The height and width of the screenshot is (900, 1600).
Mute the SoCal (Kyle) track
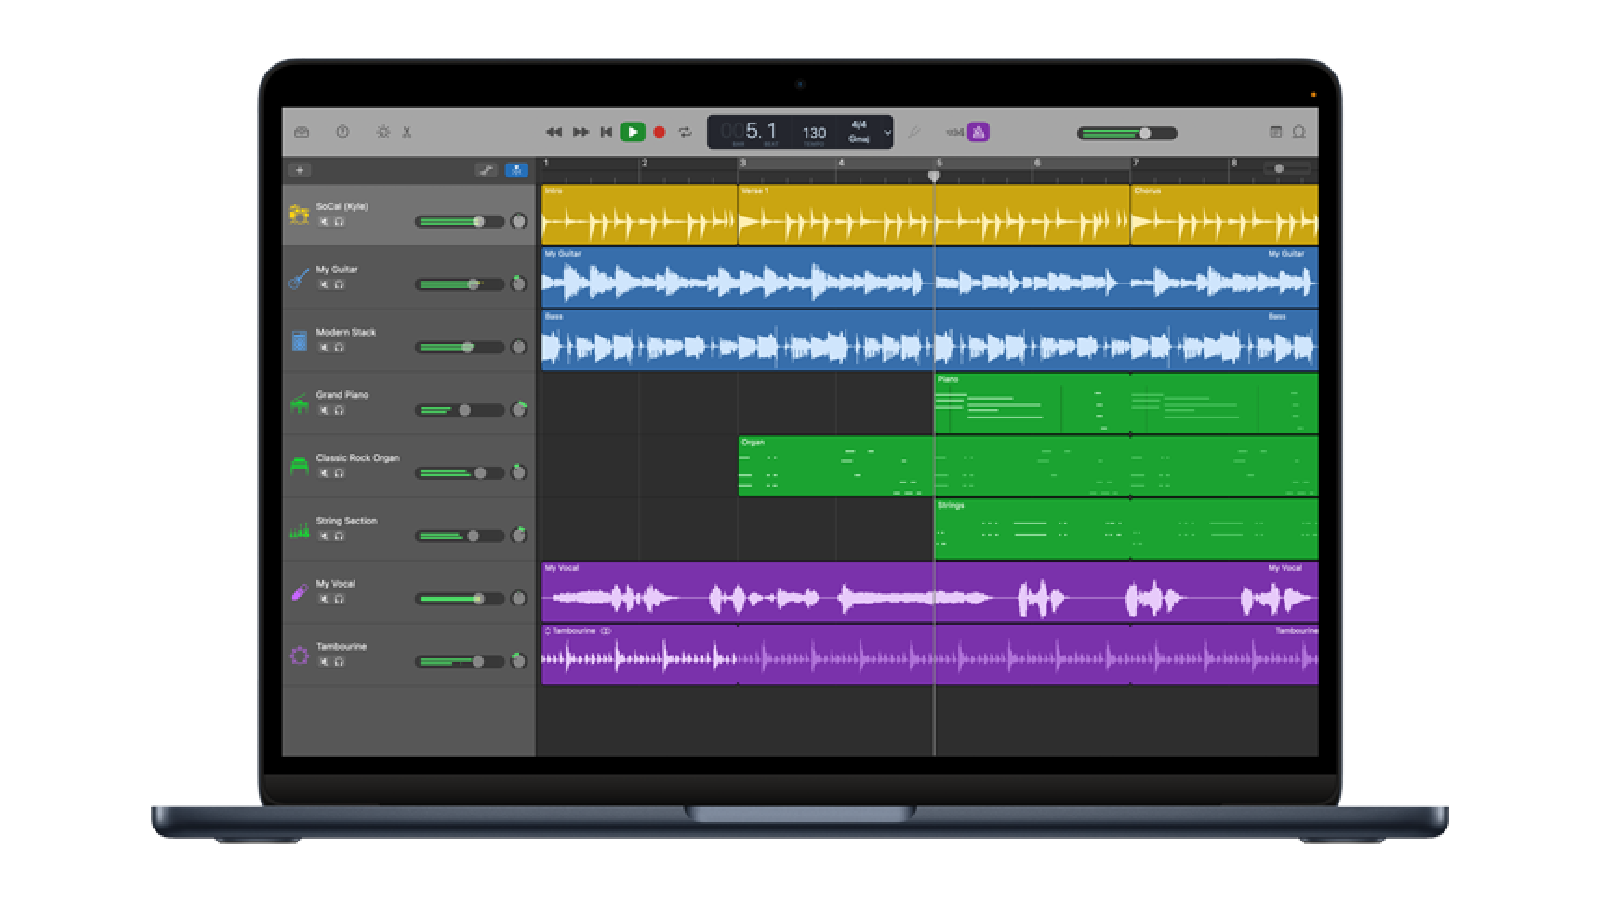(324, 222)
